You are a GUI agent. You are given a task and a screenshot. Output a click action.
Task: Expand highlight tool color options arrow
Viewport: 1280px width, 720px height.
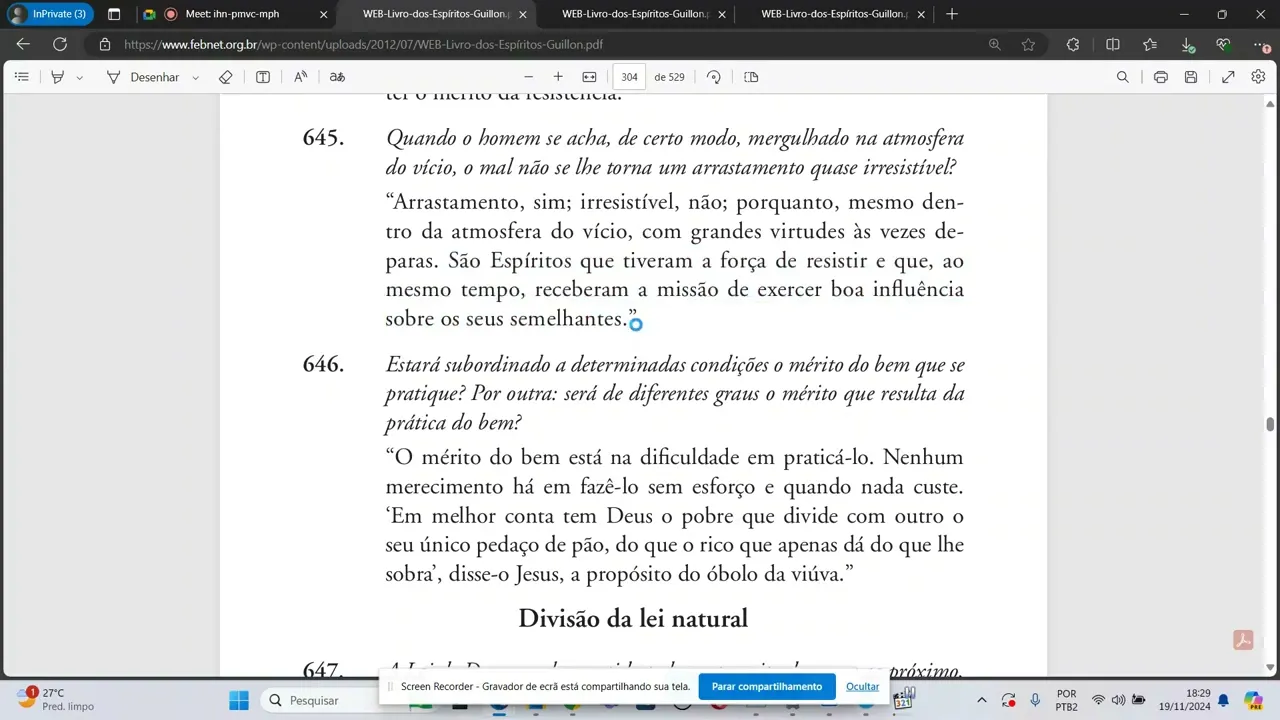tap(79, 77)
